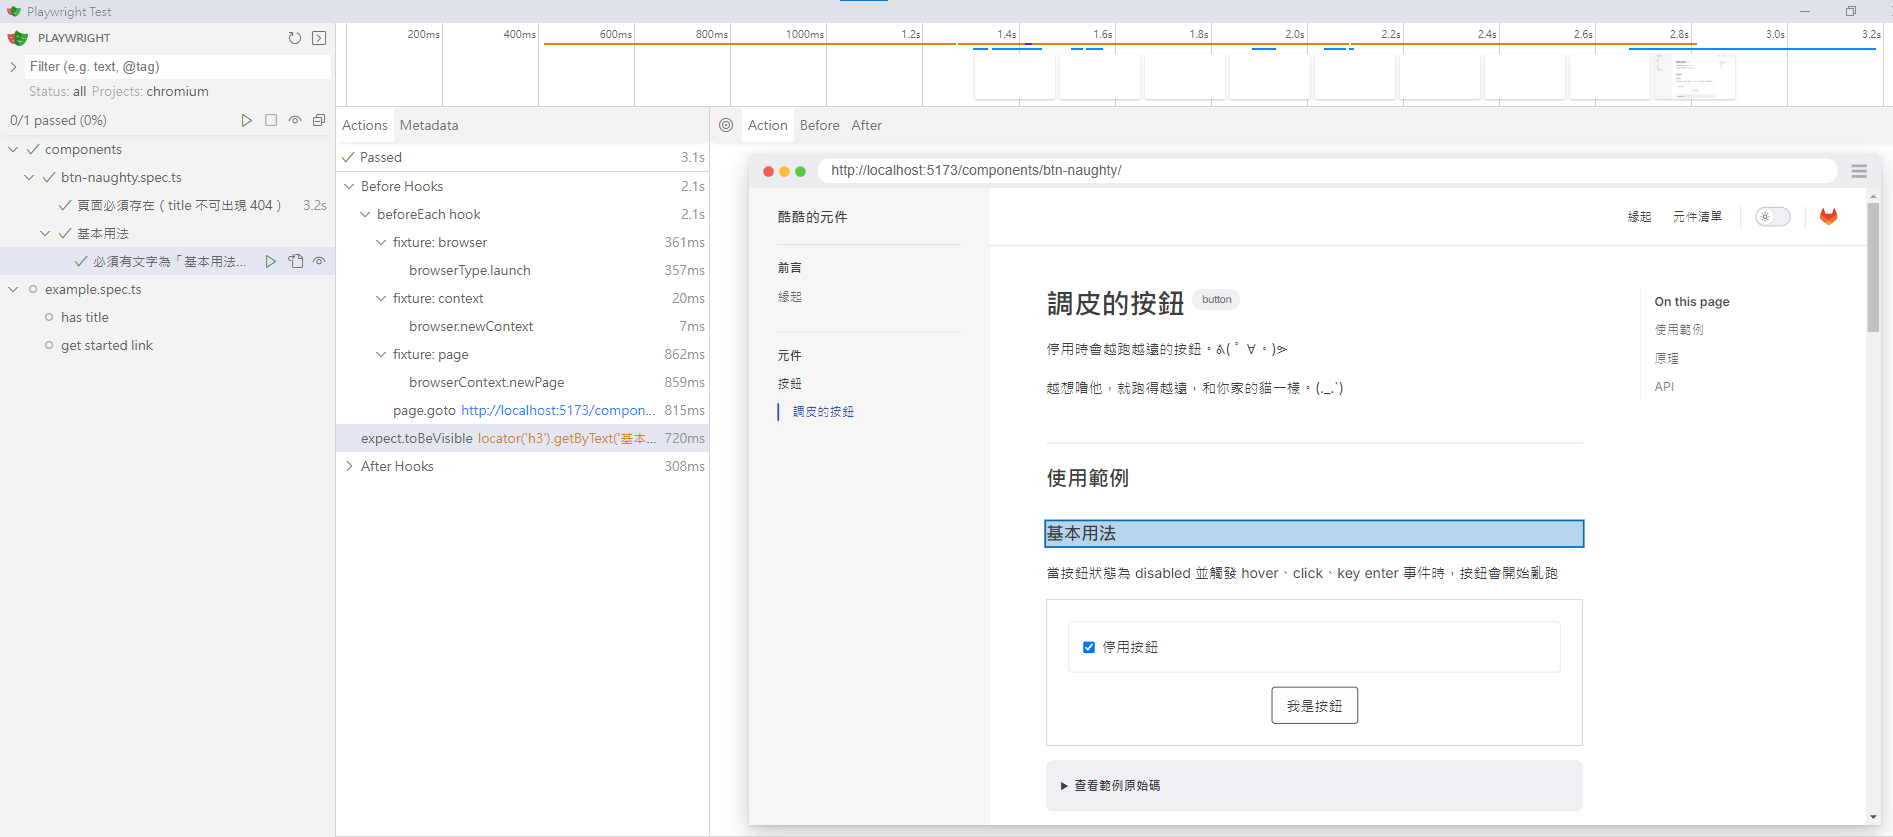Select the After snapshot tab

click(867, 125)
